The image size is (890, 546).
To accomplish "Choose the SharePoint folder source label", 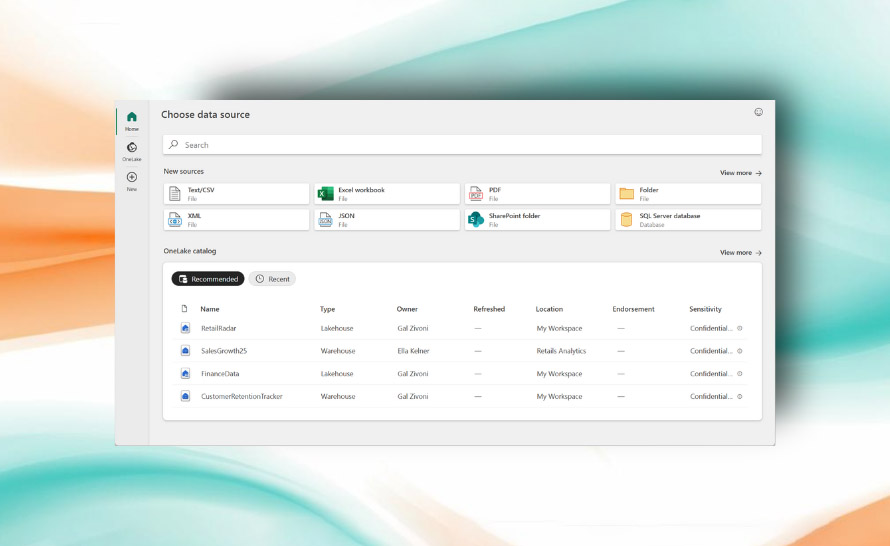I will [x=514, y=216].
